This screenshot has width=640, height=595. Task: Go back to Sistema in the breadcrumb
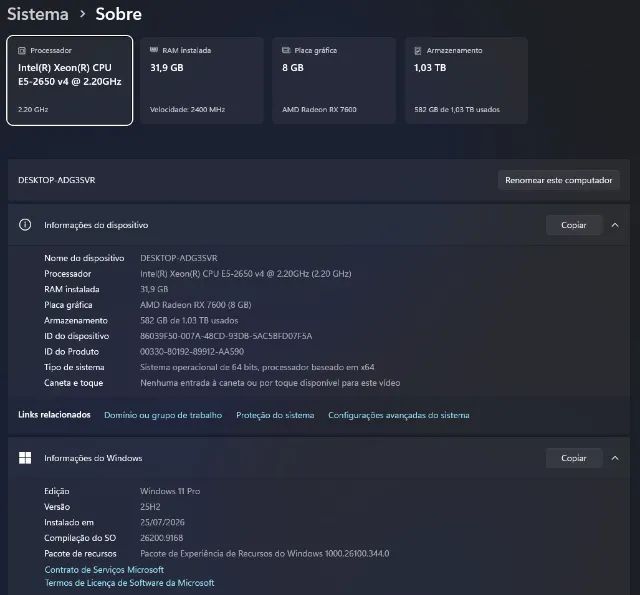click(x=38, y=14)
